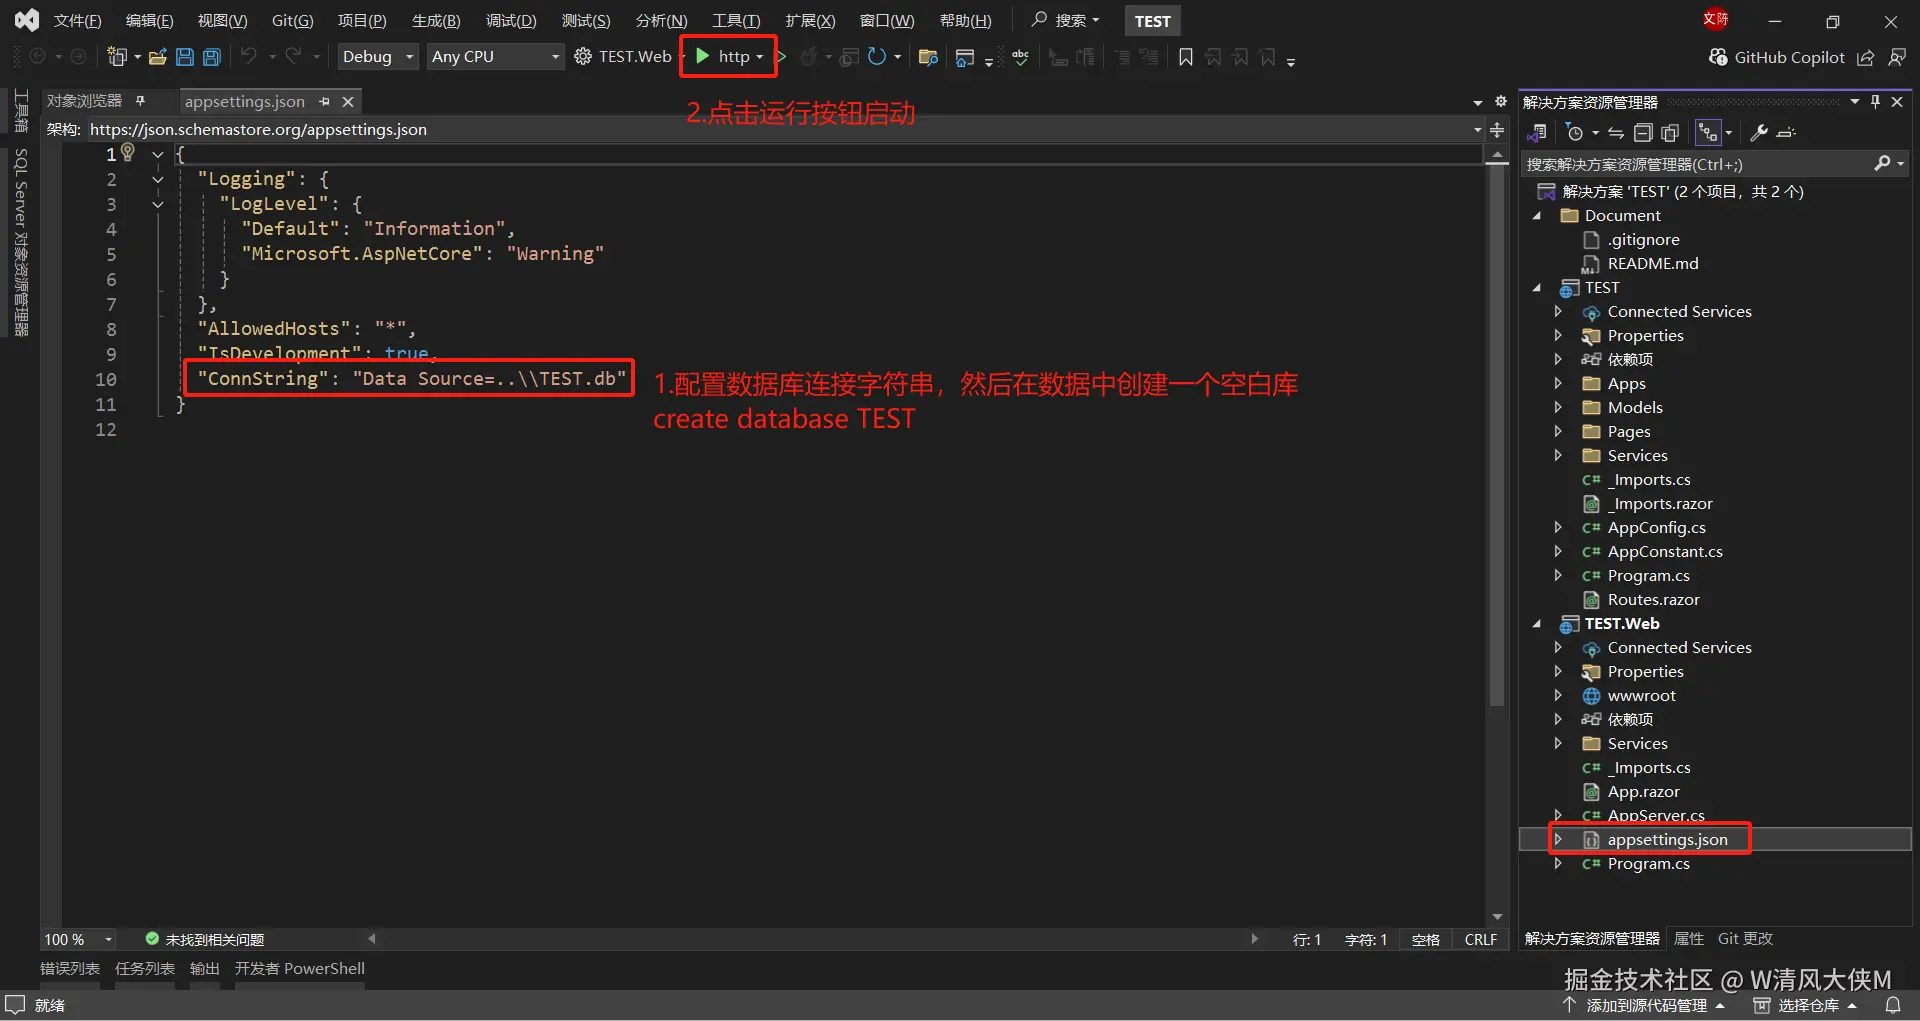Toggle pin on appsettings.json tab
Screen dimensions: 1920x1021
pos(324,102)
